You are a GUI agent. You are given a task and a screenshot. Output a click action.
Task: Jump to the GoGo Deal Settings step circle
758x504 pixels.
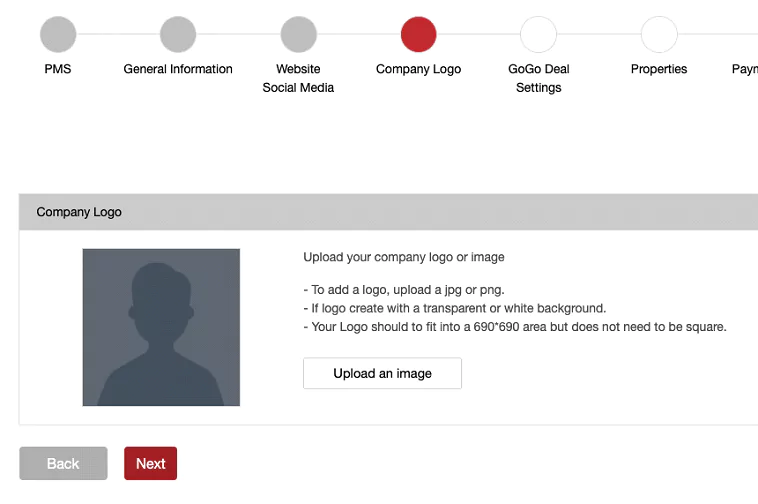[x=539, y=34]
